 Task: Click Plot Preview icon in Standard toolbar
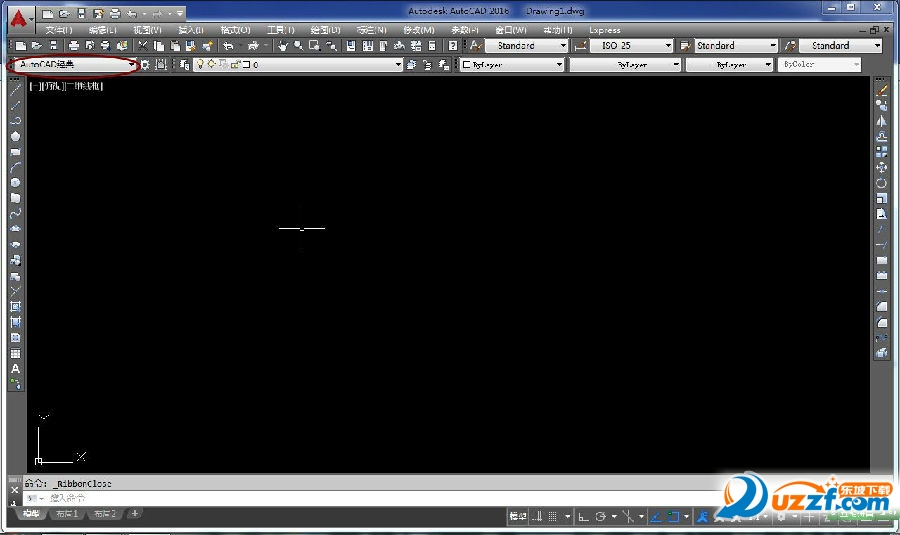pyautogui.click(x=90, y=45)
